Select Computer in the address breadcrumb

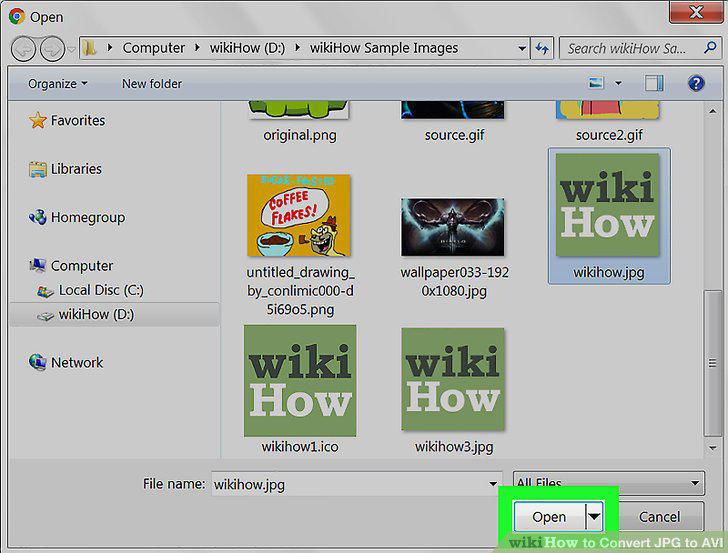pos(153,48)
